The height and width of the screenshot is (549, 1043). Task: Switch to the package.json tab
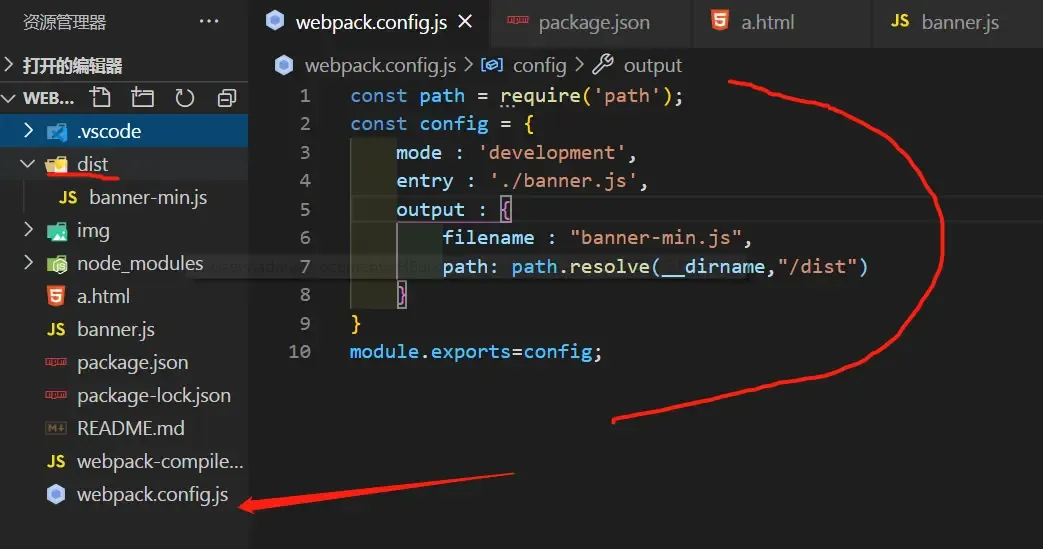click(x=594, y=22)
